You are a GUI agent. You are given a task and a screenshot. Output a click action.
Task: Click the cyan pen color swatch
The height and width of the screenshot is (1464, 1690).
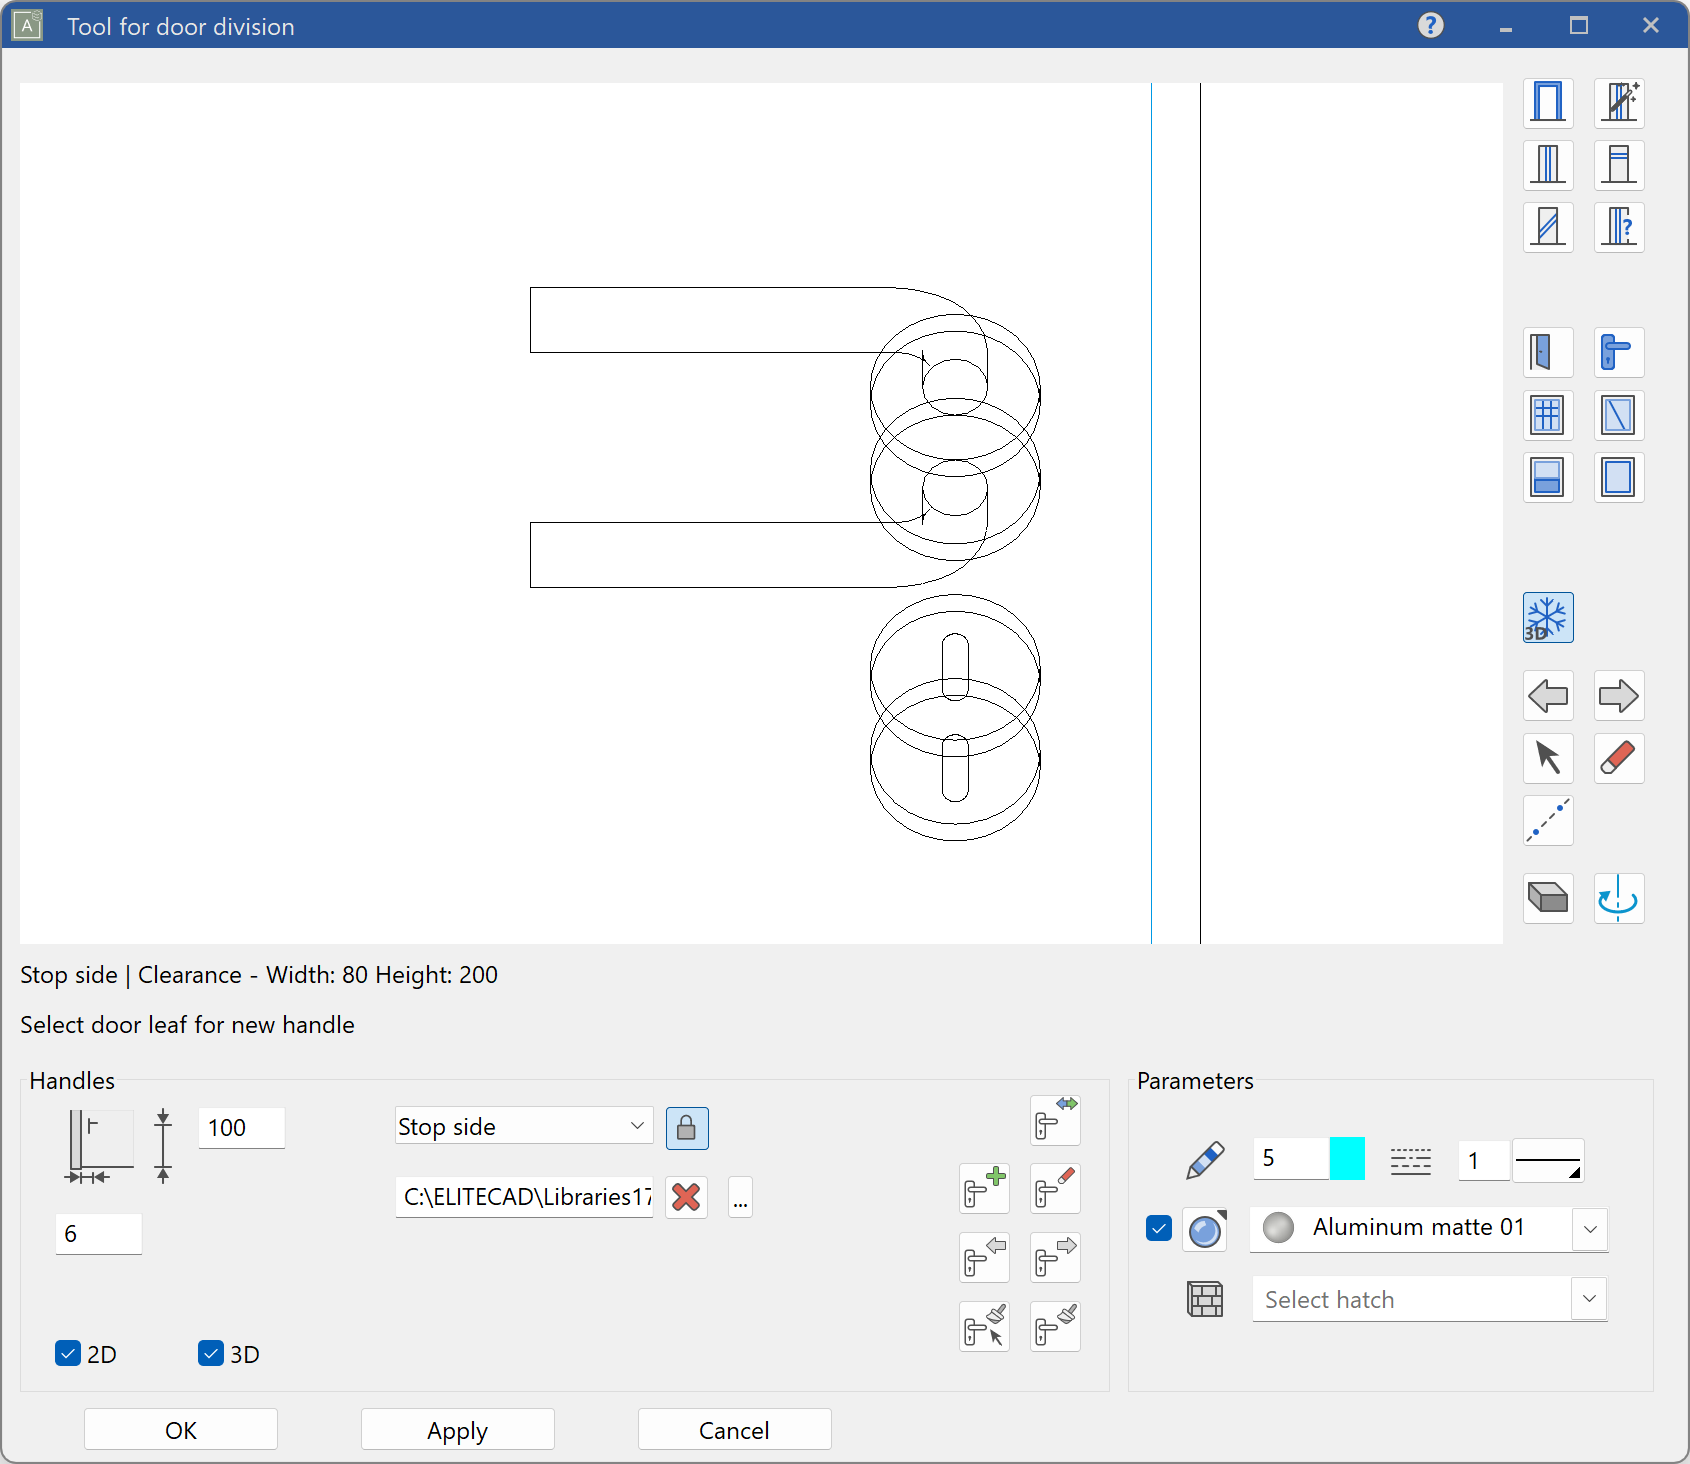[x=1347, y=1159]
